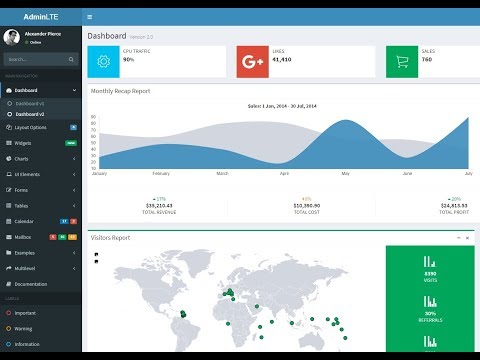Screen dimensions: 480x360
Task: Select the Dashboard v2 circle marker
Action: (x=10, y=114)
